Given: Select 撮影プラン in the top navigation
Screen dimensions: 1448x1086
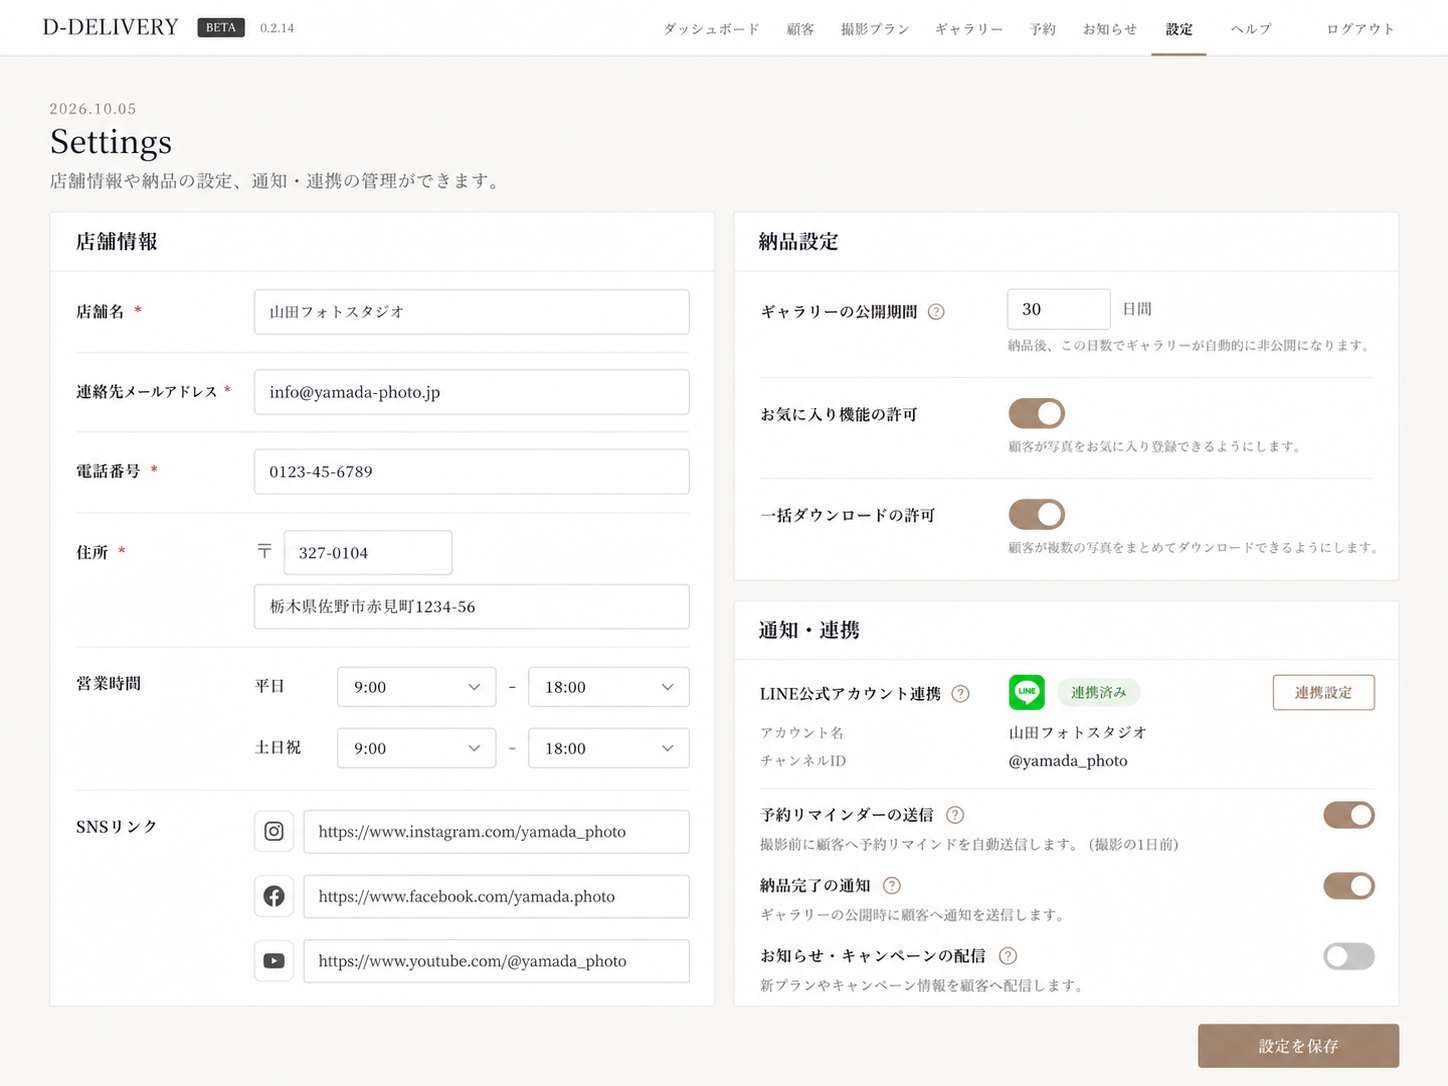Looking at the screenshot, I should pos(875,29).
